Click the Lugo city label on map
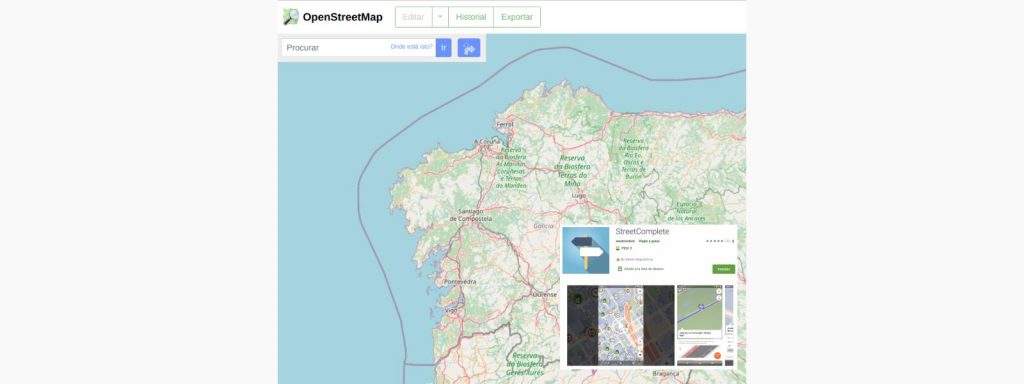 [x=578, y=195]
